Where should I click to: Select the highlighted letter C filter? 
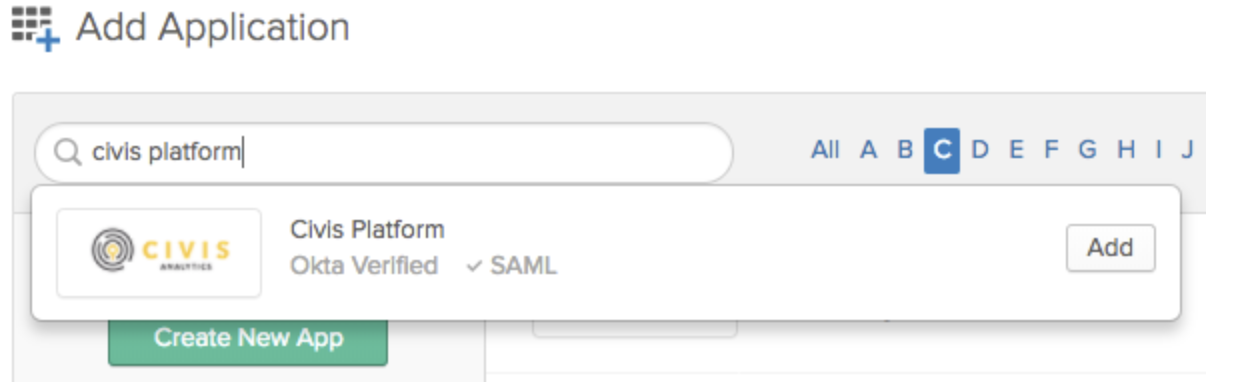pyautogui.click(x=942, y=150)
